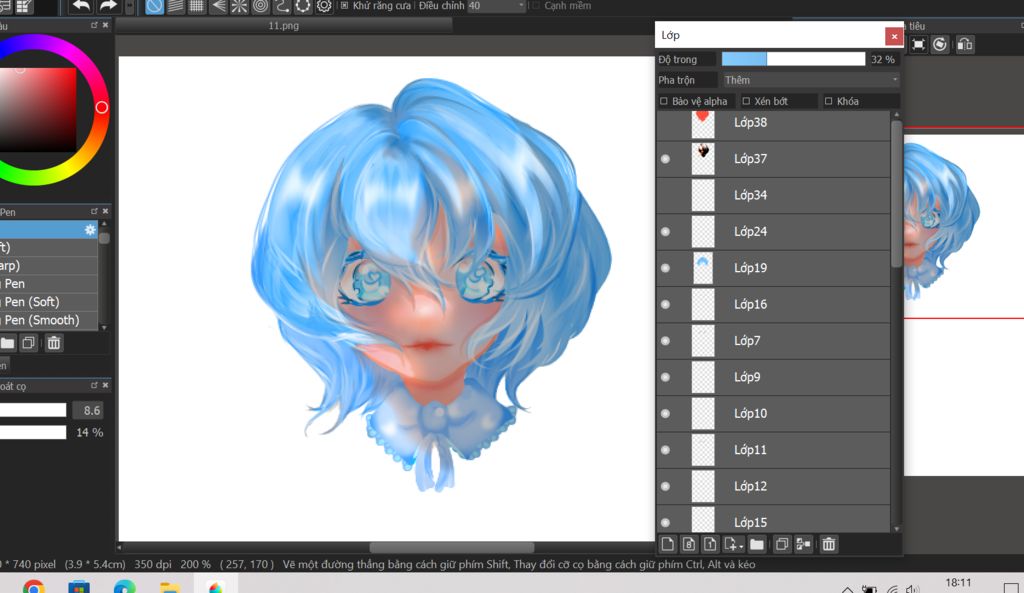Choose the Pen (Soft) brush
Viewport: 1024px width, 593px height.
coord(49,302)
